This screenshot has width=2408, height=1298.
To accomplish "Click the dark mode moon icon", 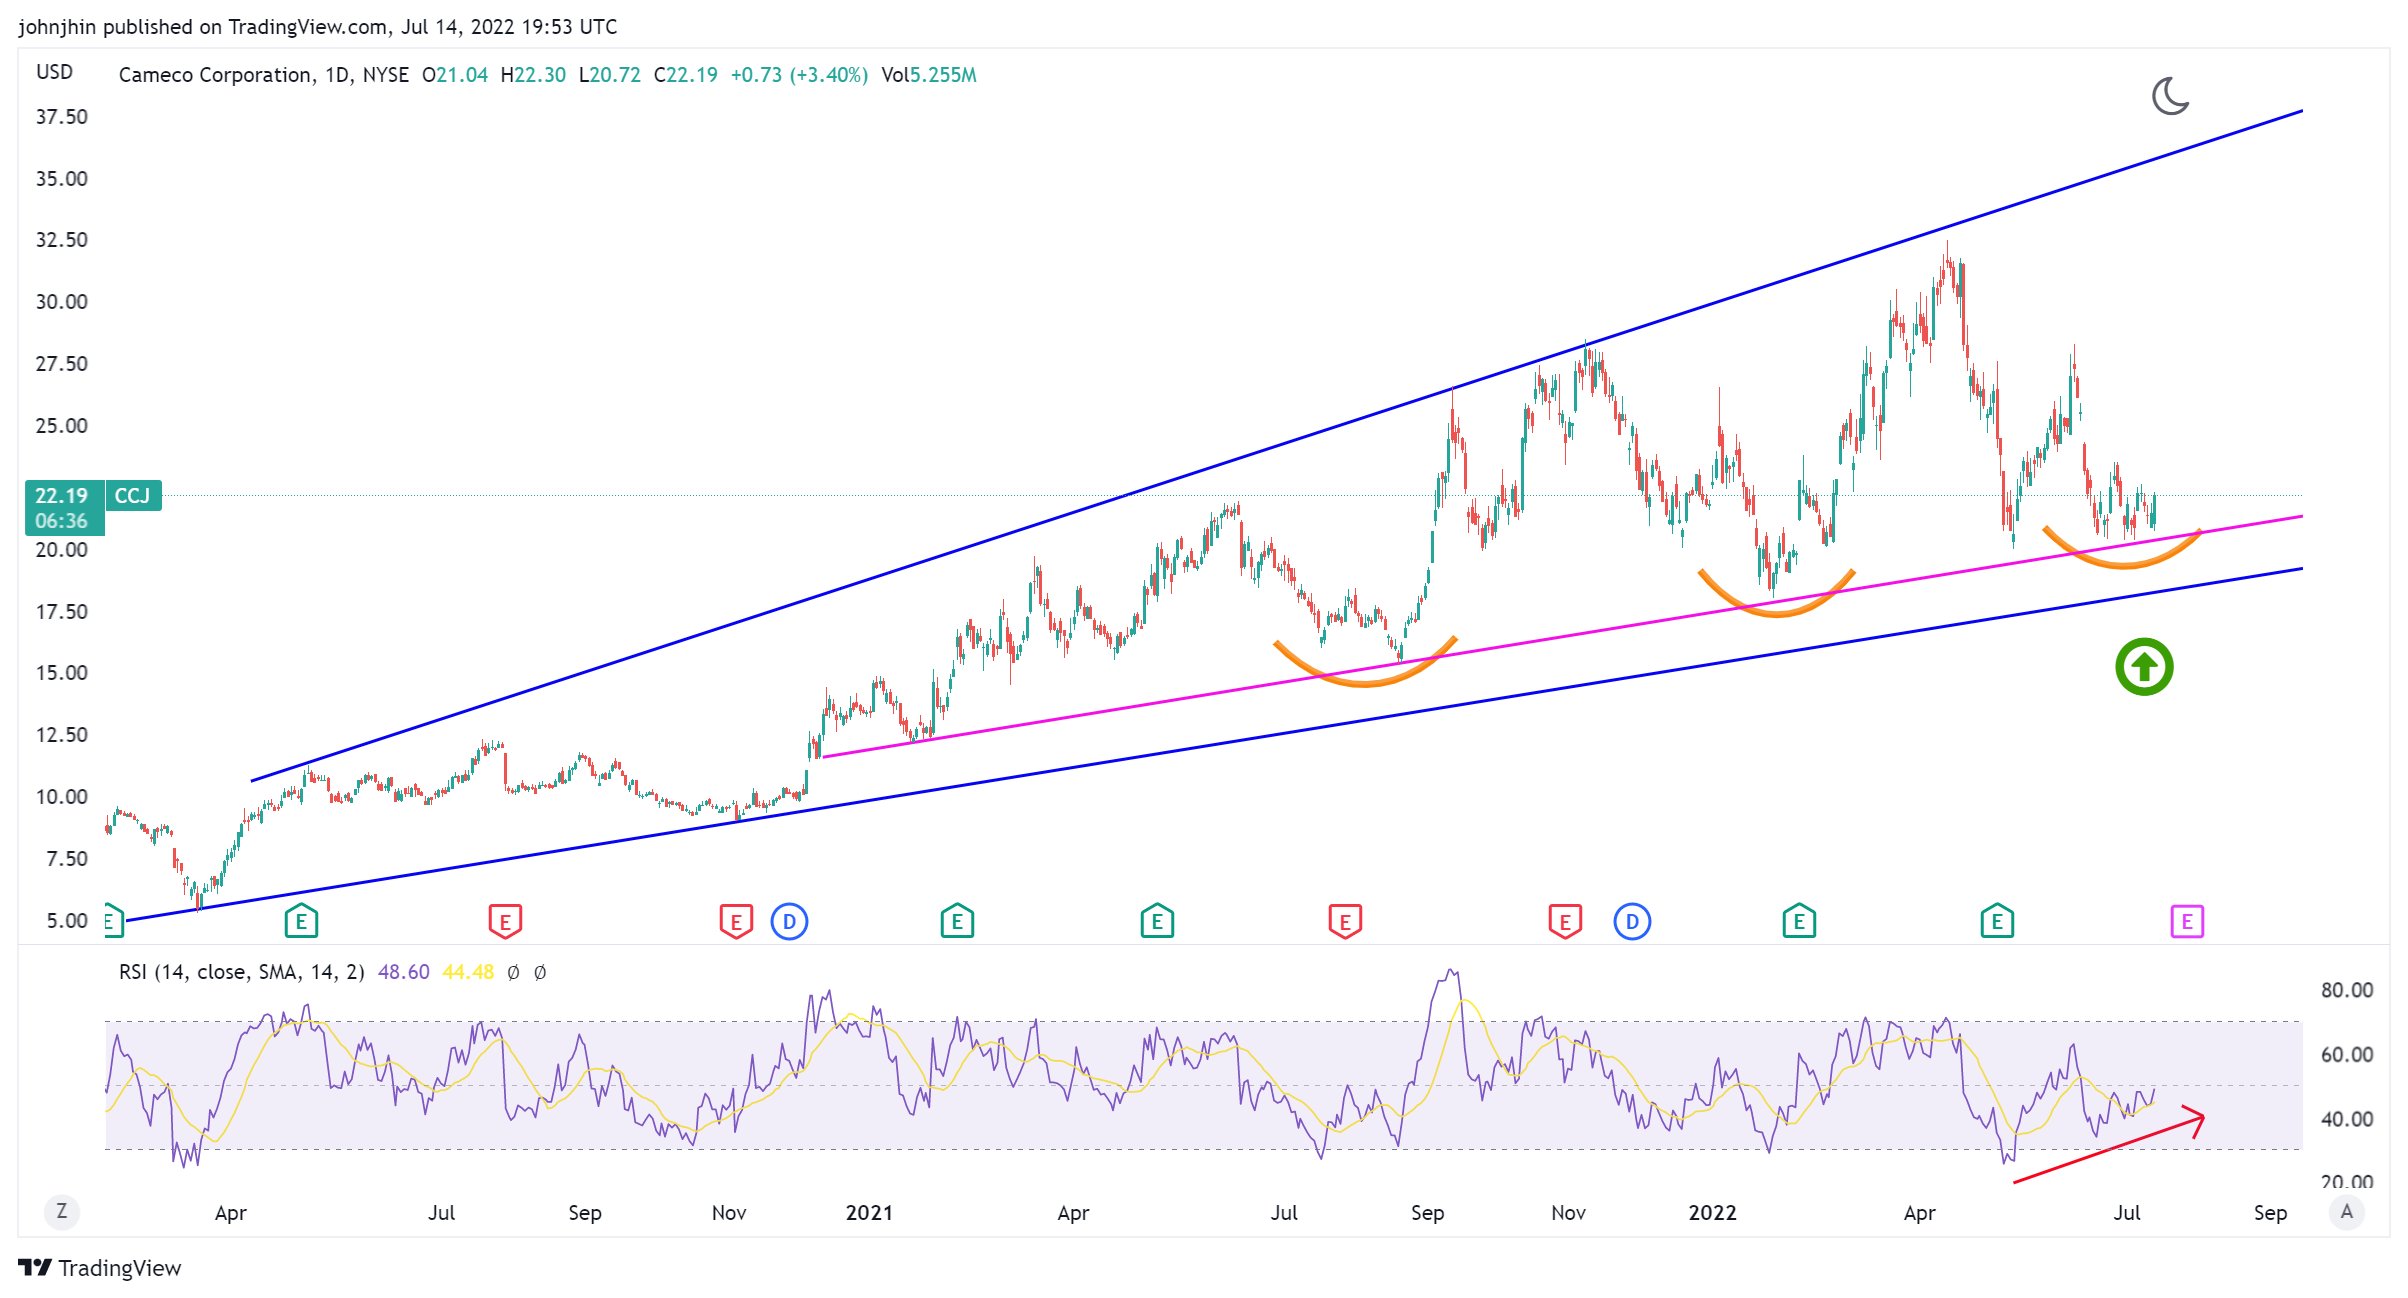I will 2169,96.
